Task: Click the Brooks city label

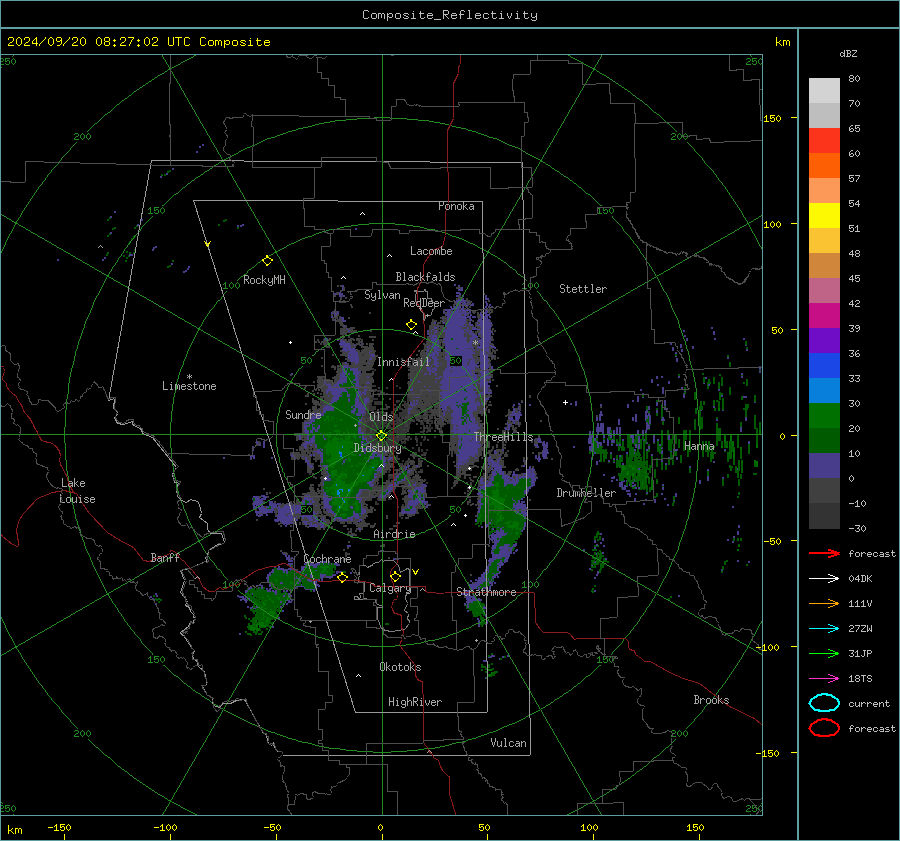Action: tap(711, 700)
